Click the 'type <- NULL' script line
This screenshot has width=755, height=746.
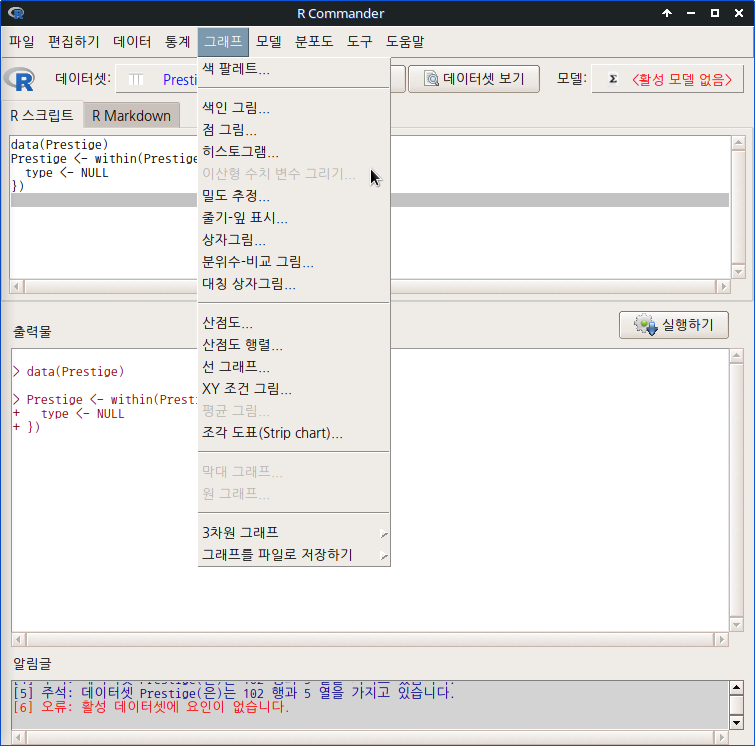pos(67,172)
